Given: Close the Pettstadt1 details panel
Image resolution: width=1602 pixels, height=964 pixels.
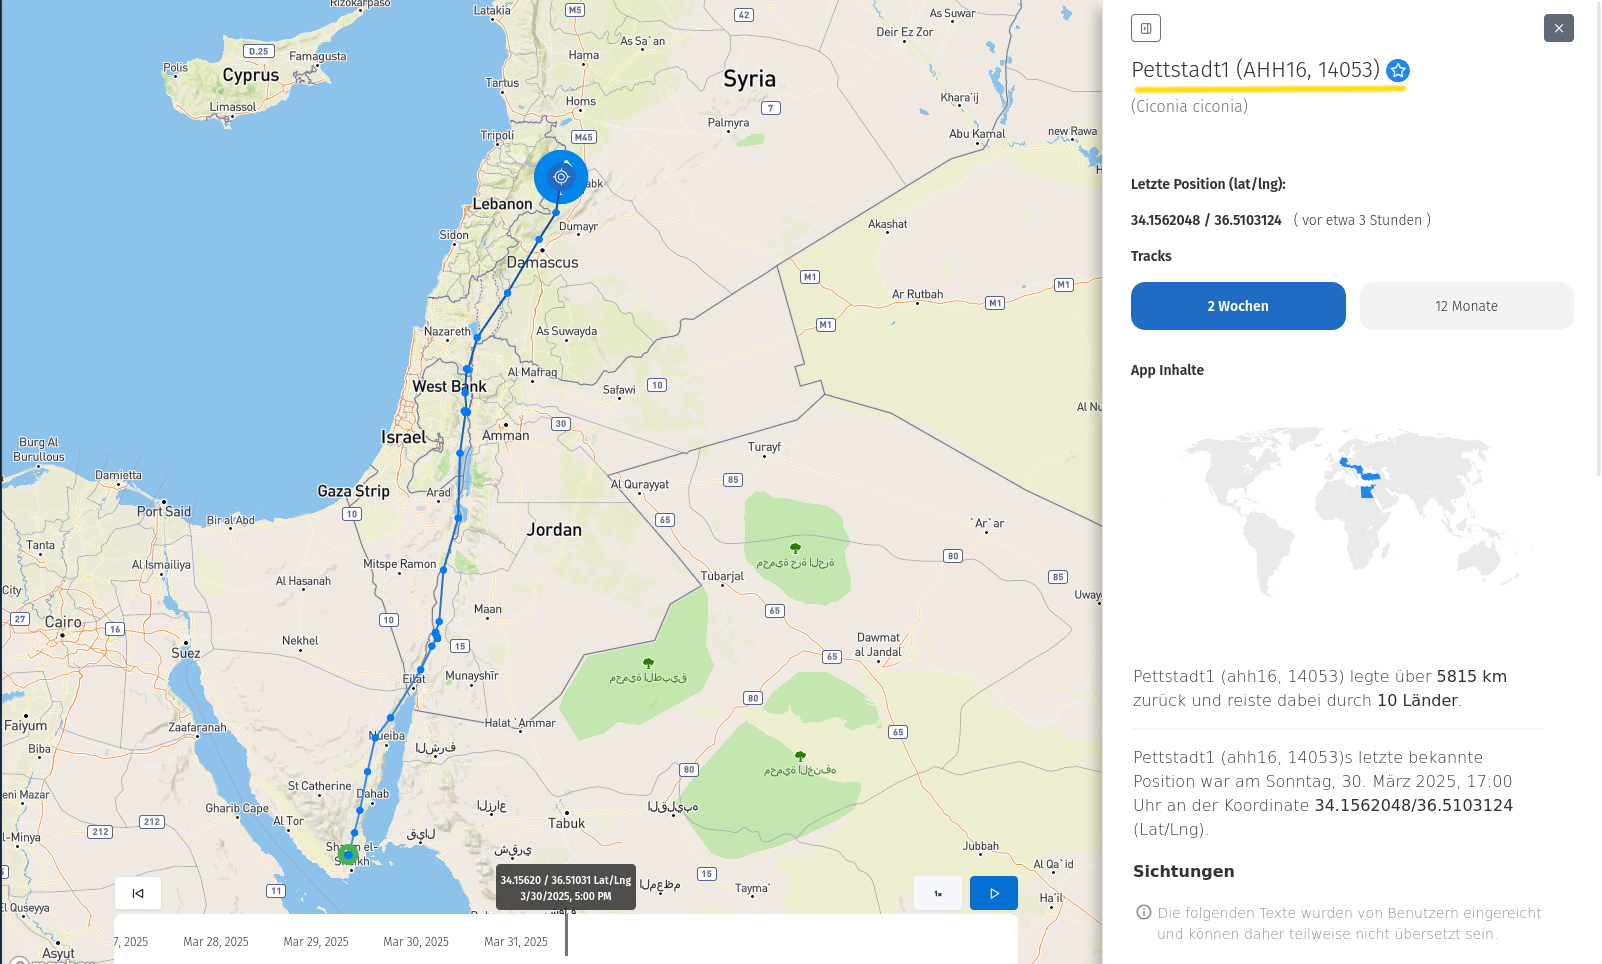Looking at the screenshot, I should pyautogui.click(x=1558, y=28).
